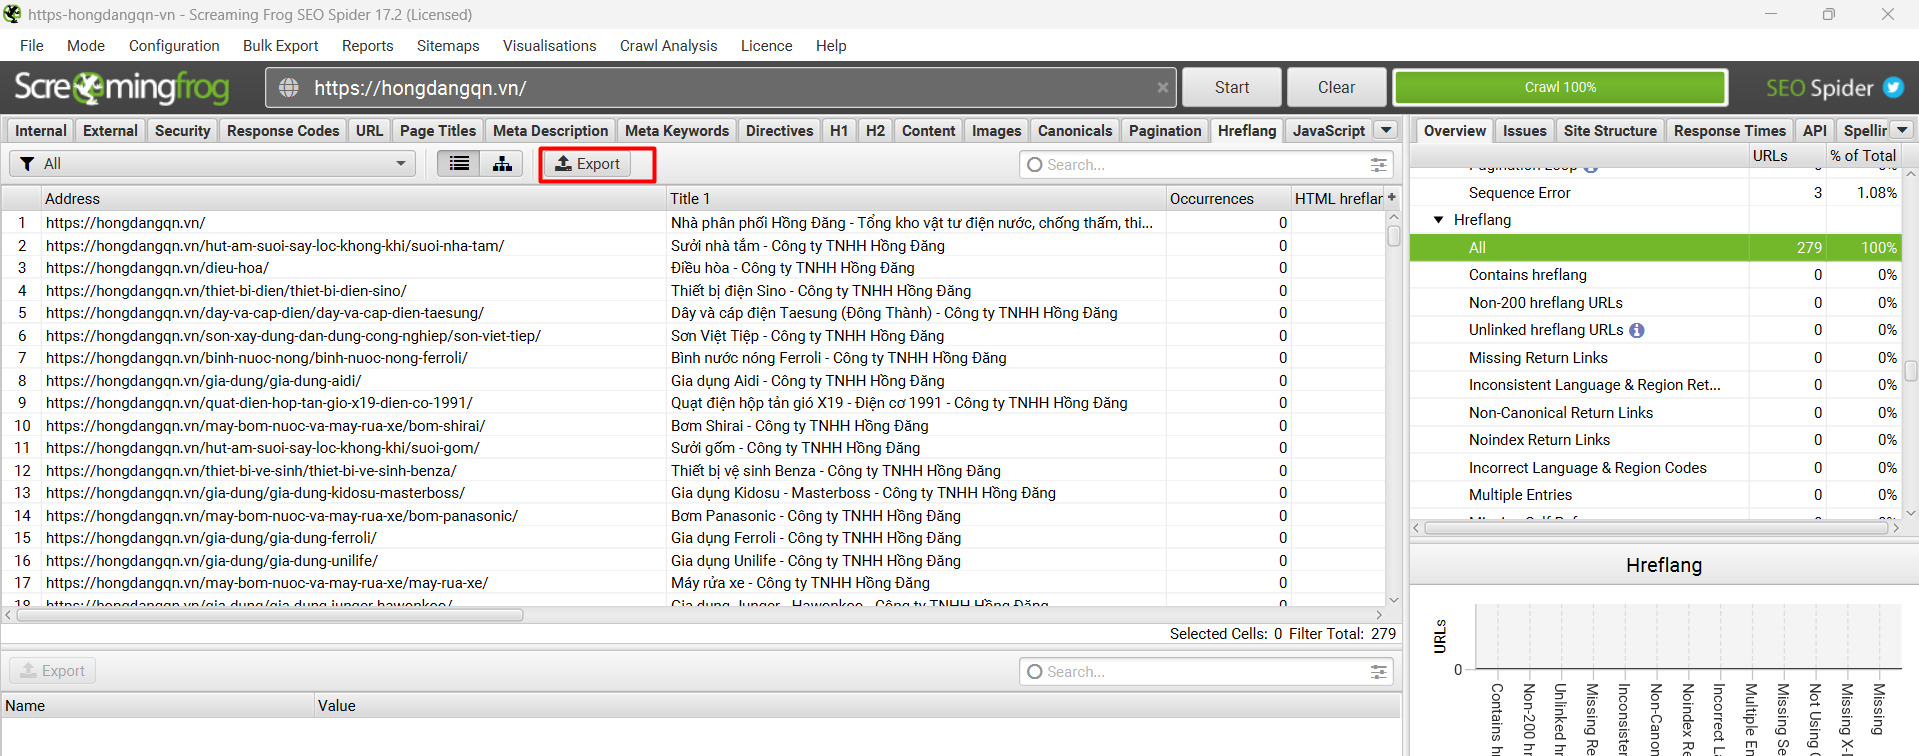Click the Unlinked hreflang URLs info icon

(x=1637, y=330)
